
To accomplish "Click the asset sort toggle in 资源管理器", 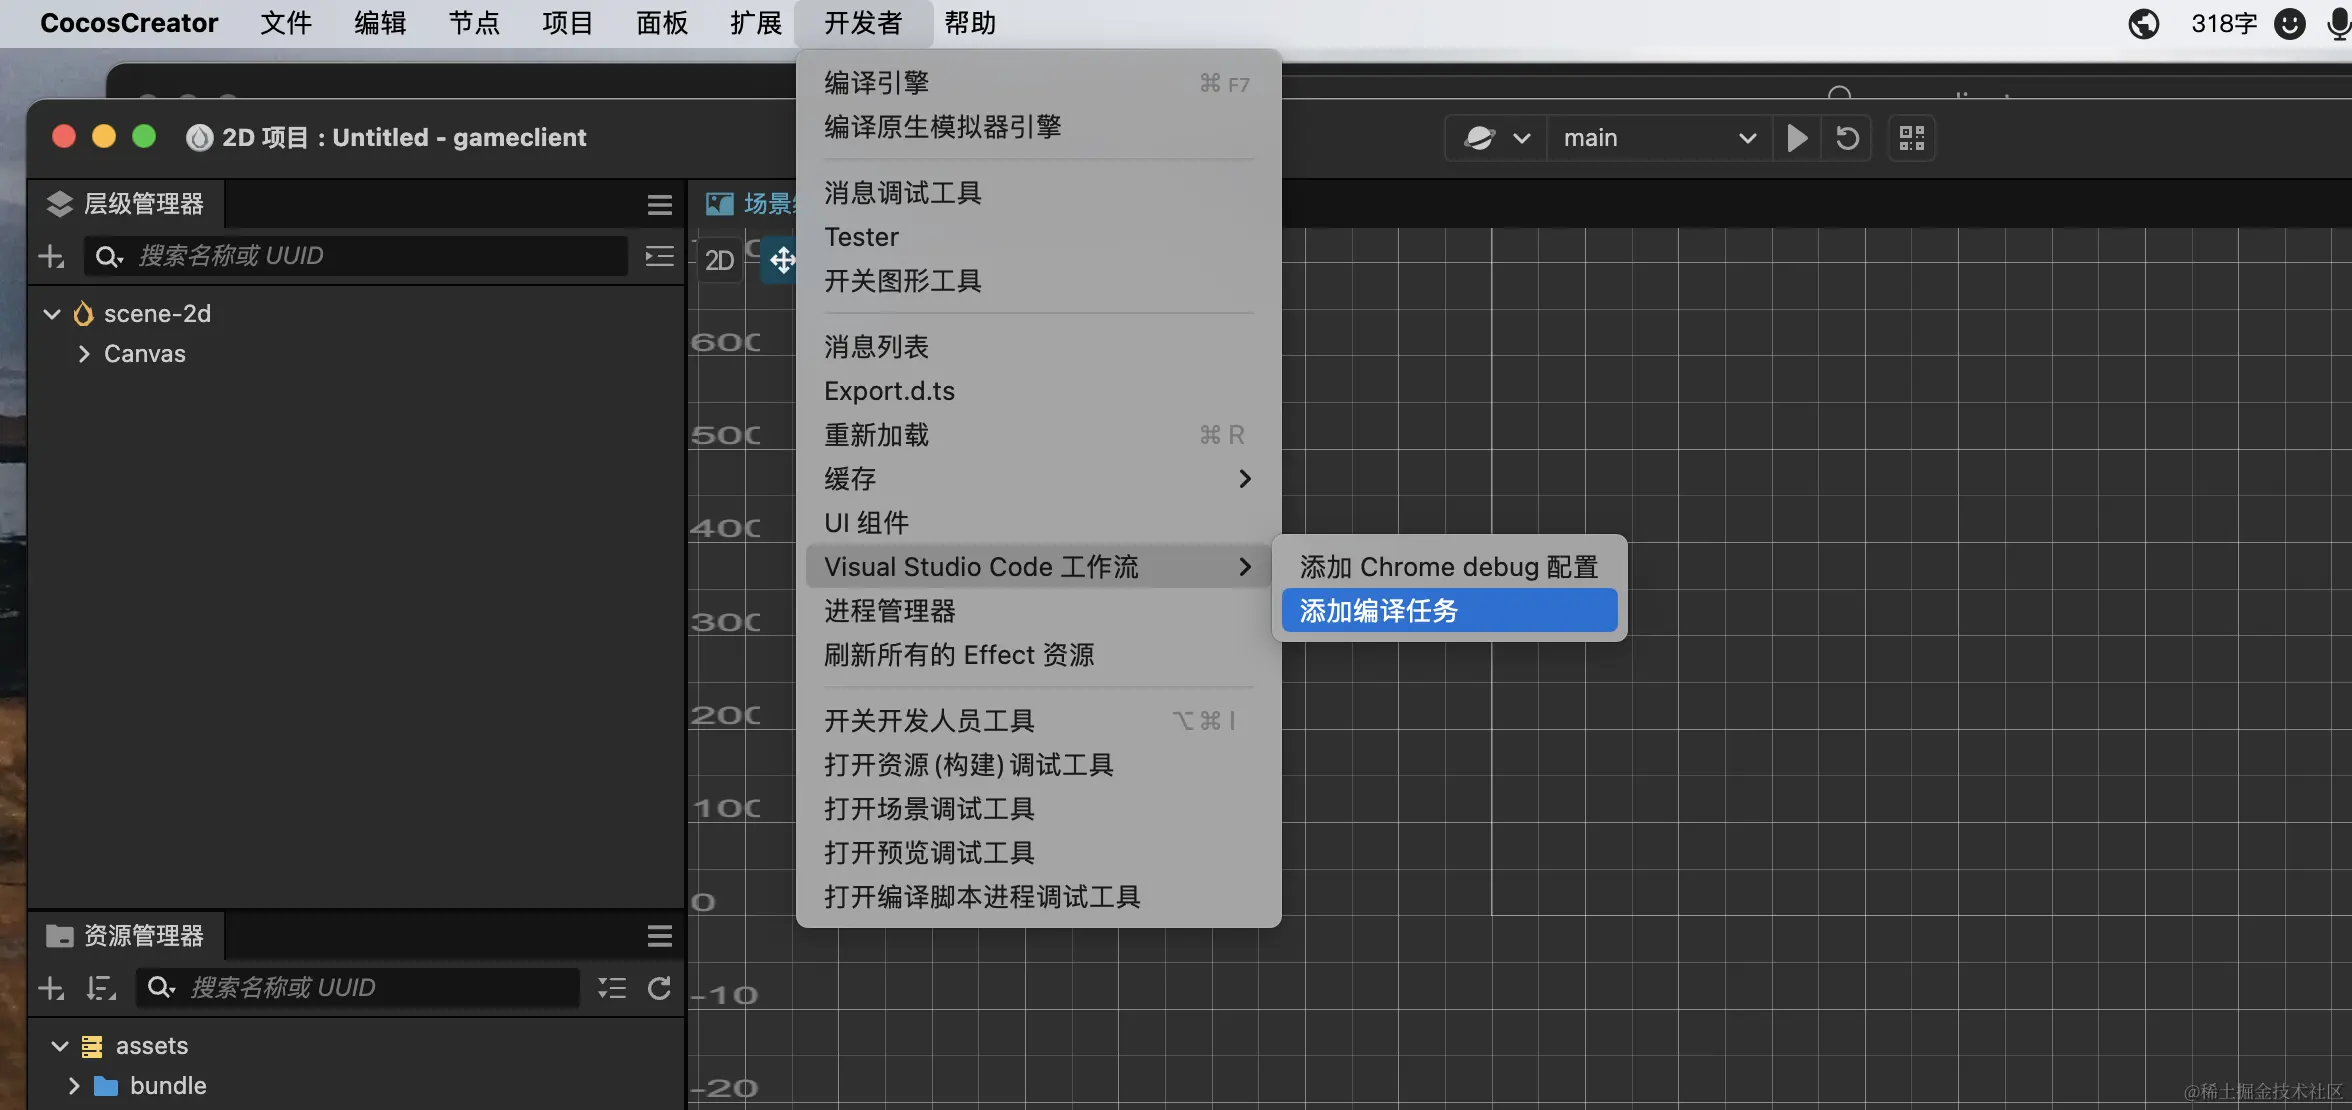I will point(100,988).
